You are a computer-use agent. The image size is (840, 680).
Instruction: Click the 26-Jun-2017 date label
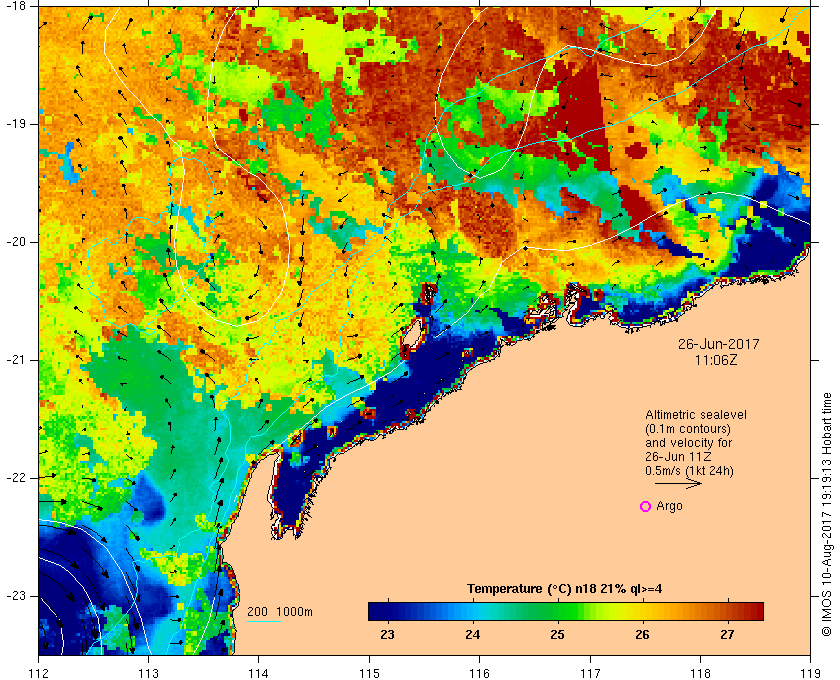click(x=719, y=344)
